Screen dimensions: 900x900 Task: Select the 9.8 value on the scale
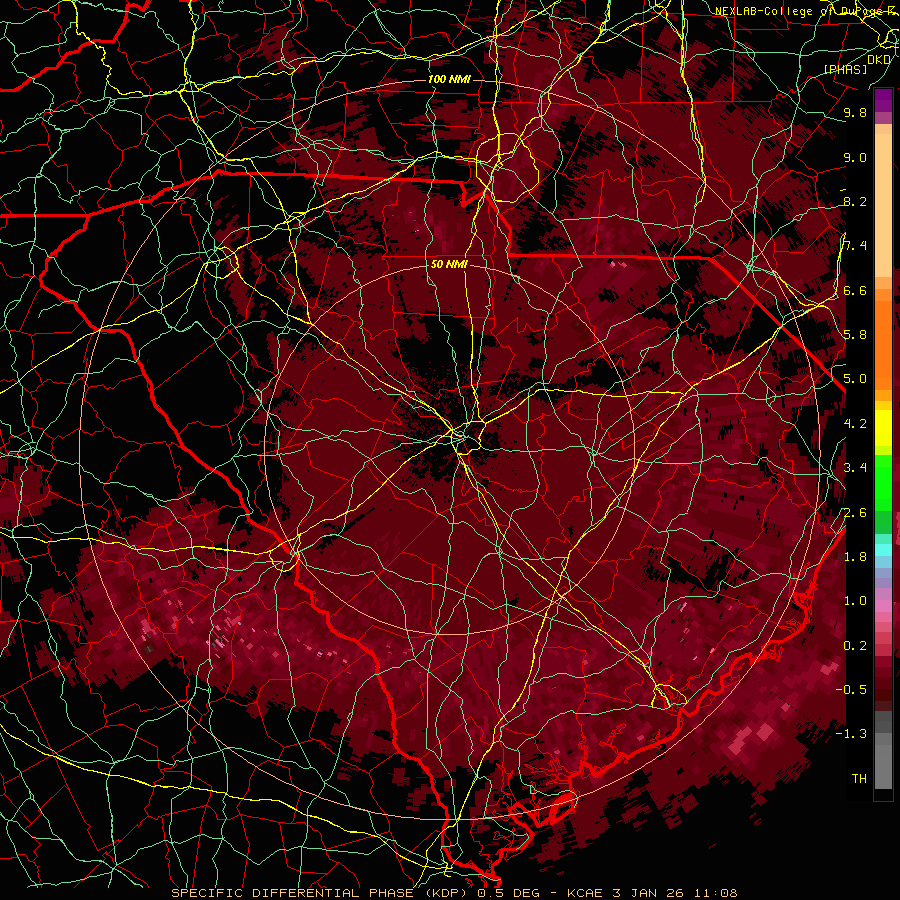click(855, 112)
